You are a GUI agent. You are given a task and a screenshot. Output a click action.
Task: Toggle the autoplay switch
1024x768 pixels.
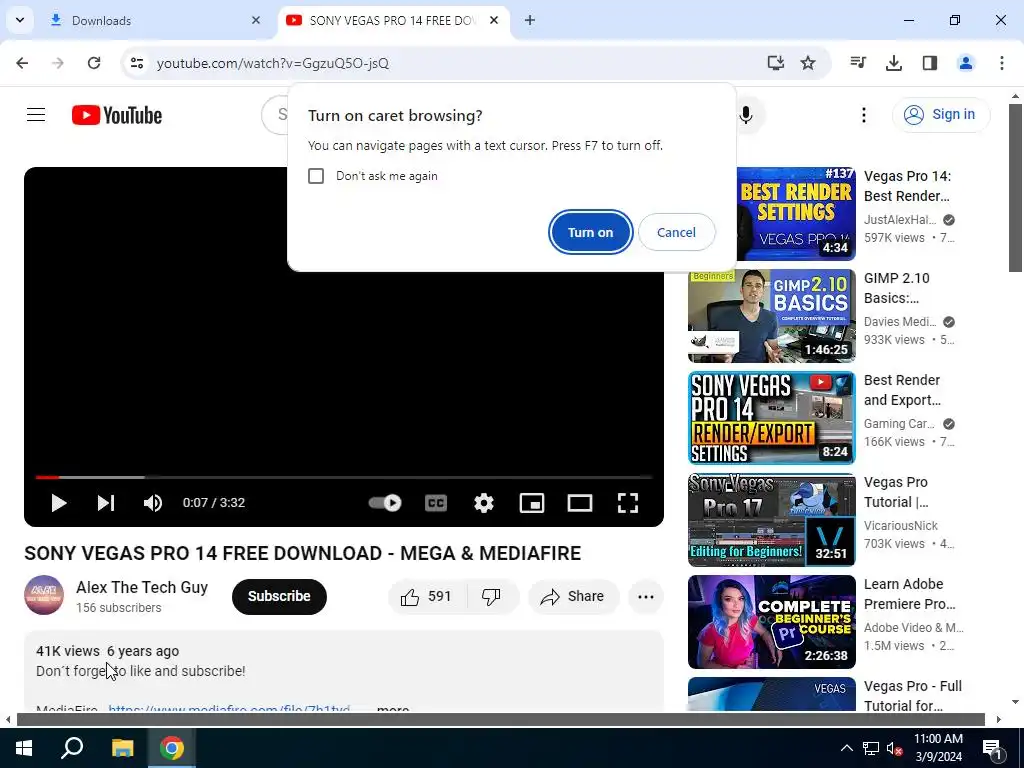tap(385, 503)
